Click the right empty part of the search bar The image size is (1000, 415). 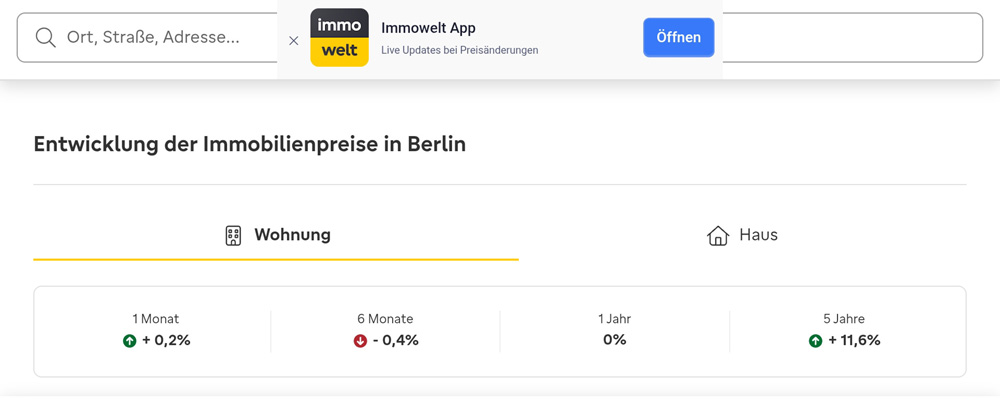pos(850,38)
